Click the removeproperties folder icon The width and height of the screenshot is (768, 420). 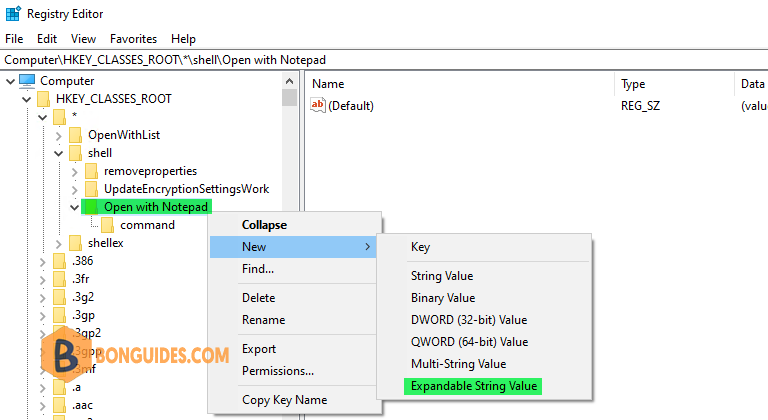[91, 171]
